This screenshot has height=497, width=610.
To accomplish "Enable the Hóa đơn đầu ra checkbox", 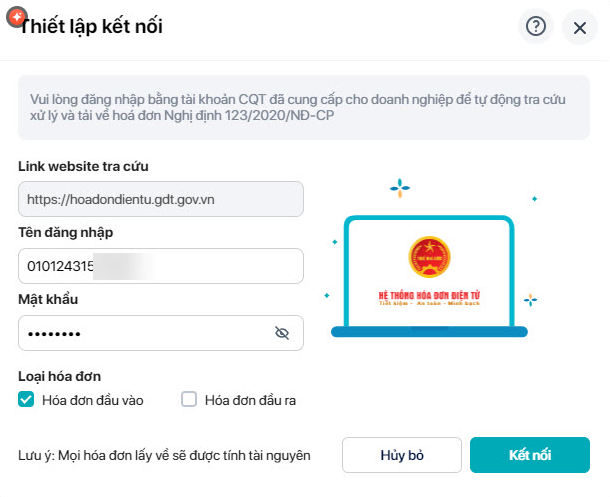I will [189, 399].
